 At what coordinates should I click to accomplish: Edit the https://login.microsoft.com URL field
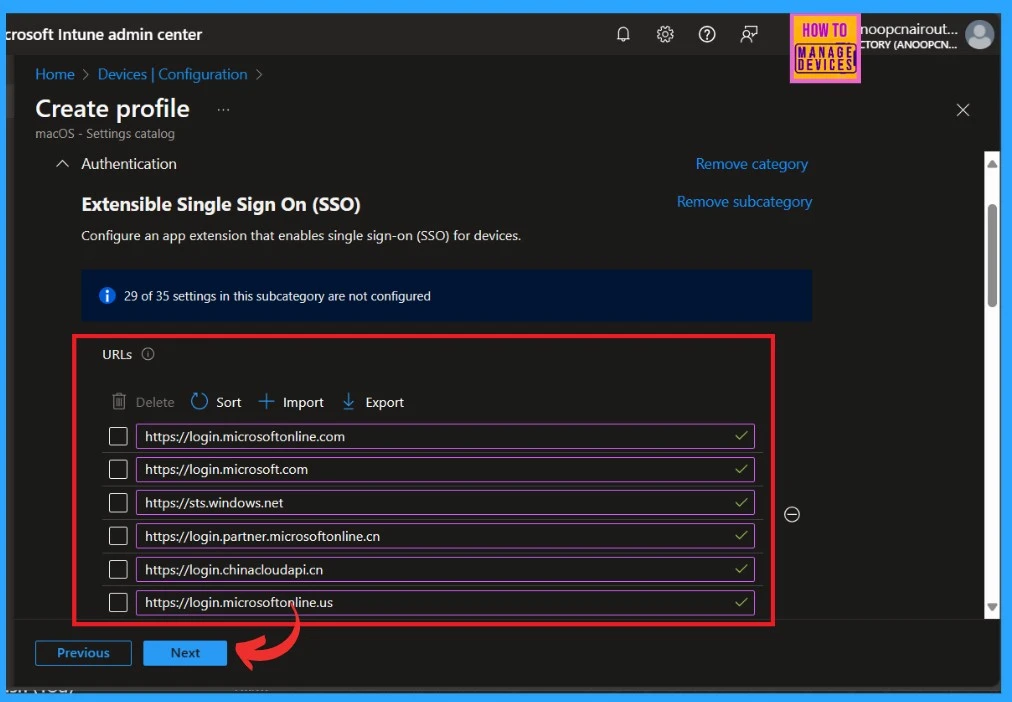point(445,469)
